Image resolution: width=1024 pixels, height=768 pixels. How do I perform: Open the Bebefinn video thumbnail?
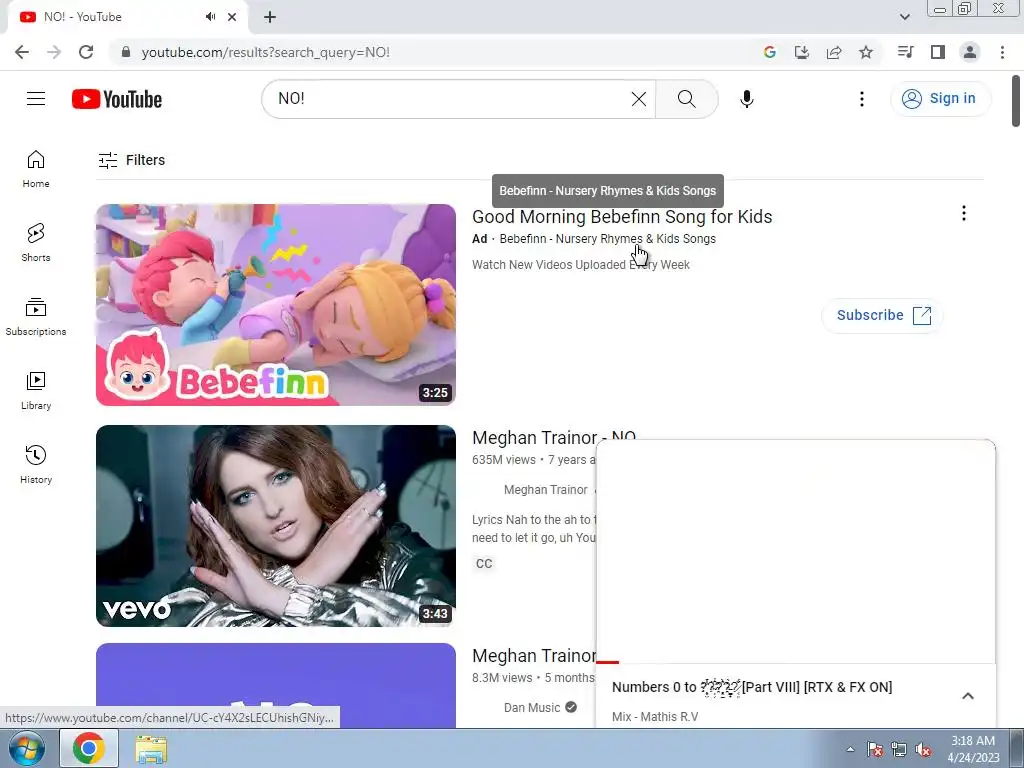click(276, 305)
